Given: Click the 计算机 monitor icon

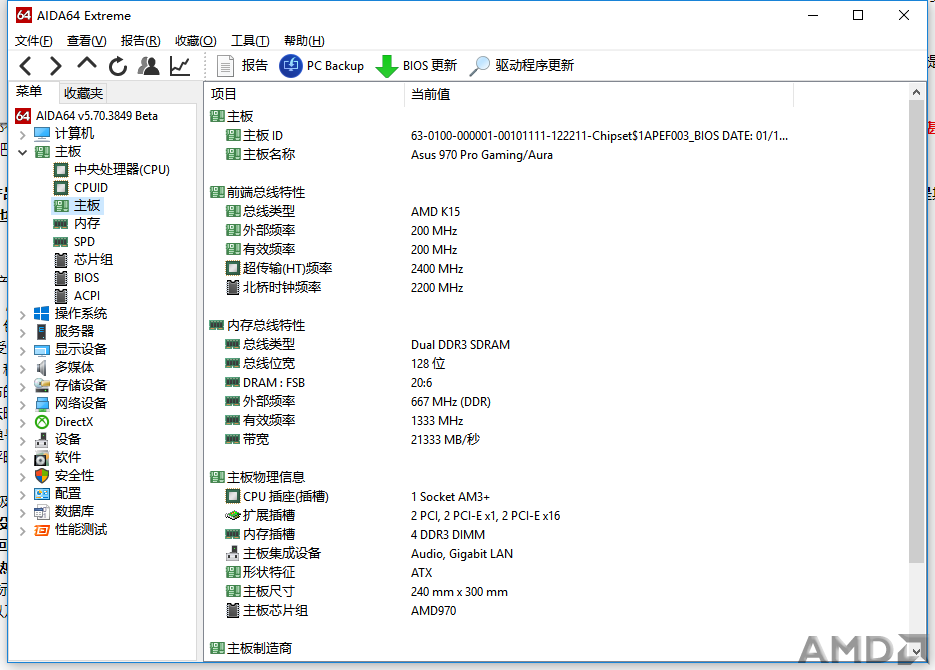Looking at the screenshot, I should pyautogui.click(x=42, y=134).
